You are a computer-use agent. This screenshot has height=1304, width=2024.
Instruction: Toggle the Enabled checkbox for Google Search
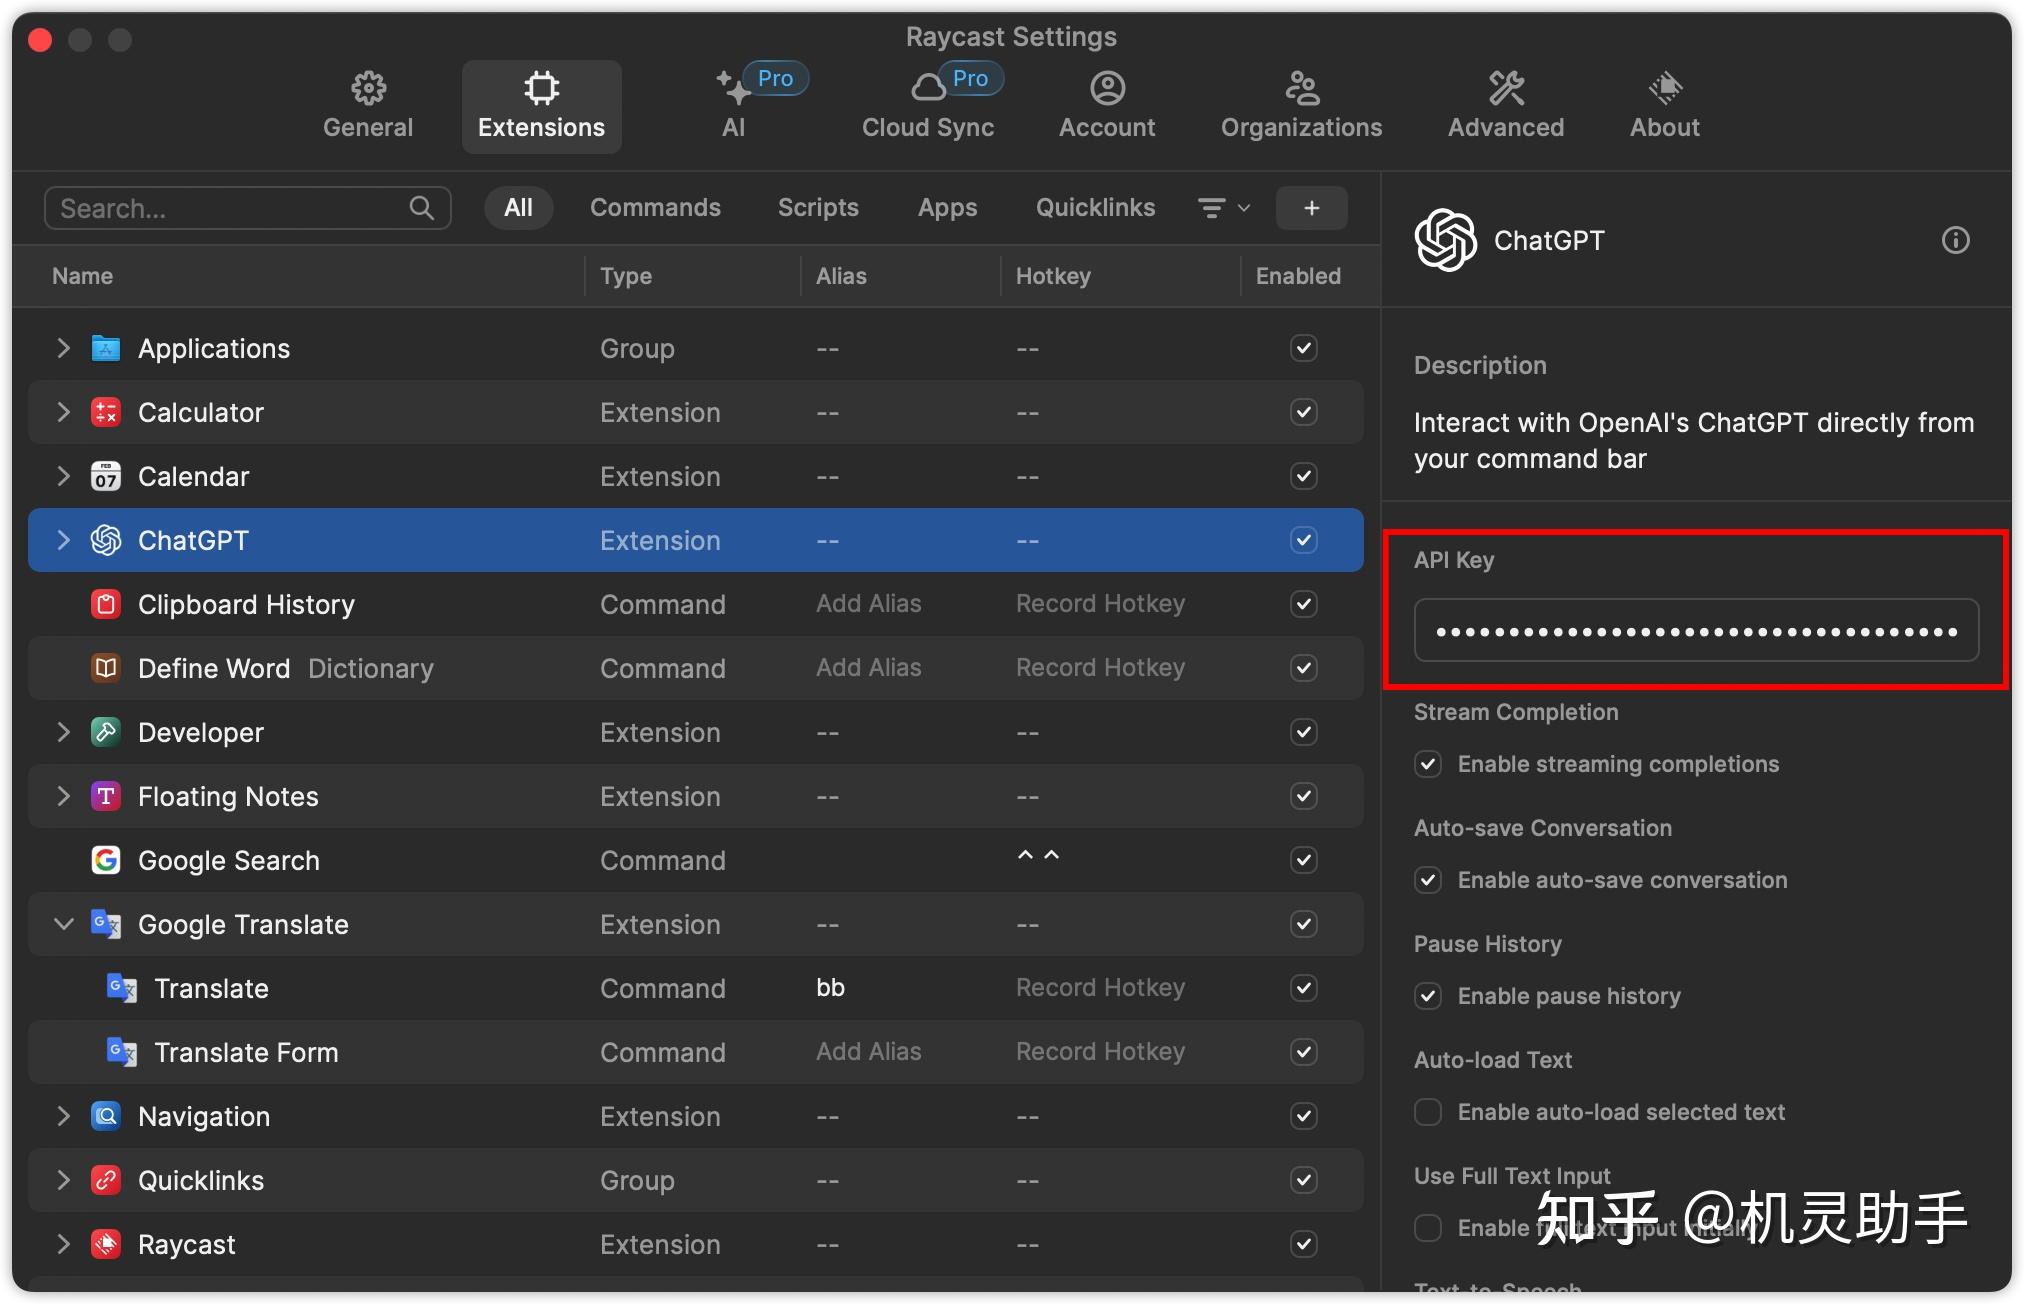(x=1304, y=860)
